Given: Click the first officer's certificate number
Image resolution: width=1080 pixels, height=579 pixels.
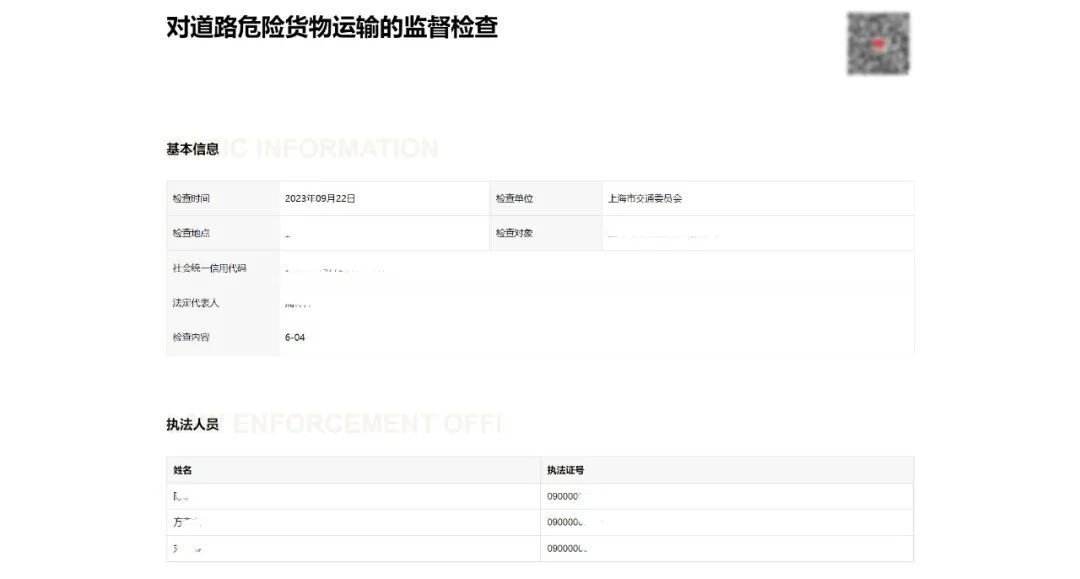Looking at the screenshot, I should click(568, 496).
